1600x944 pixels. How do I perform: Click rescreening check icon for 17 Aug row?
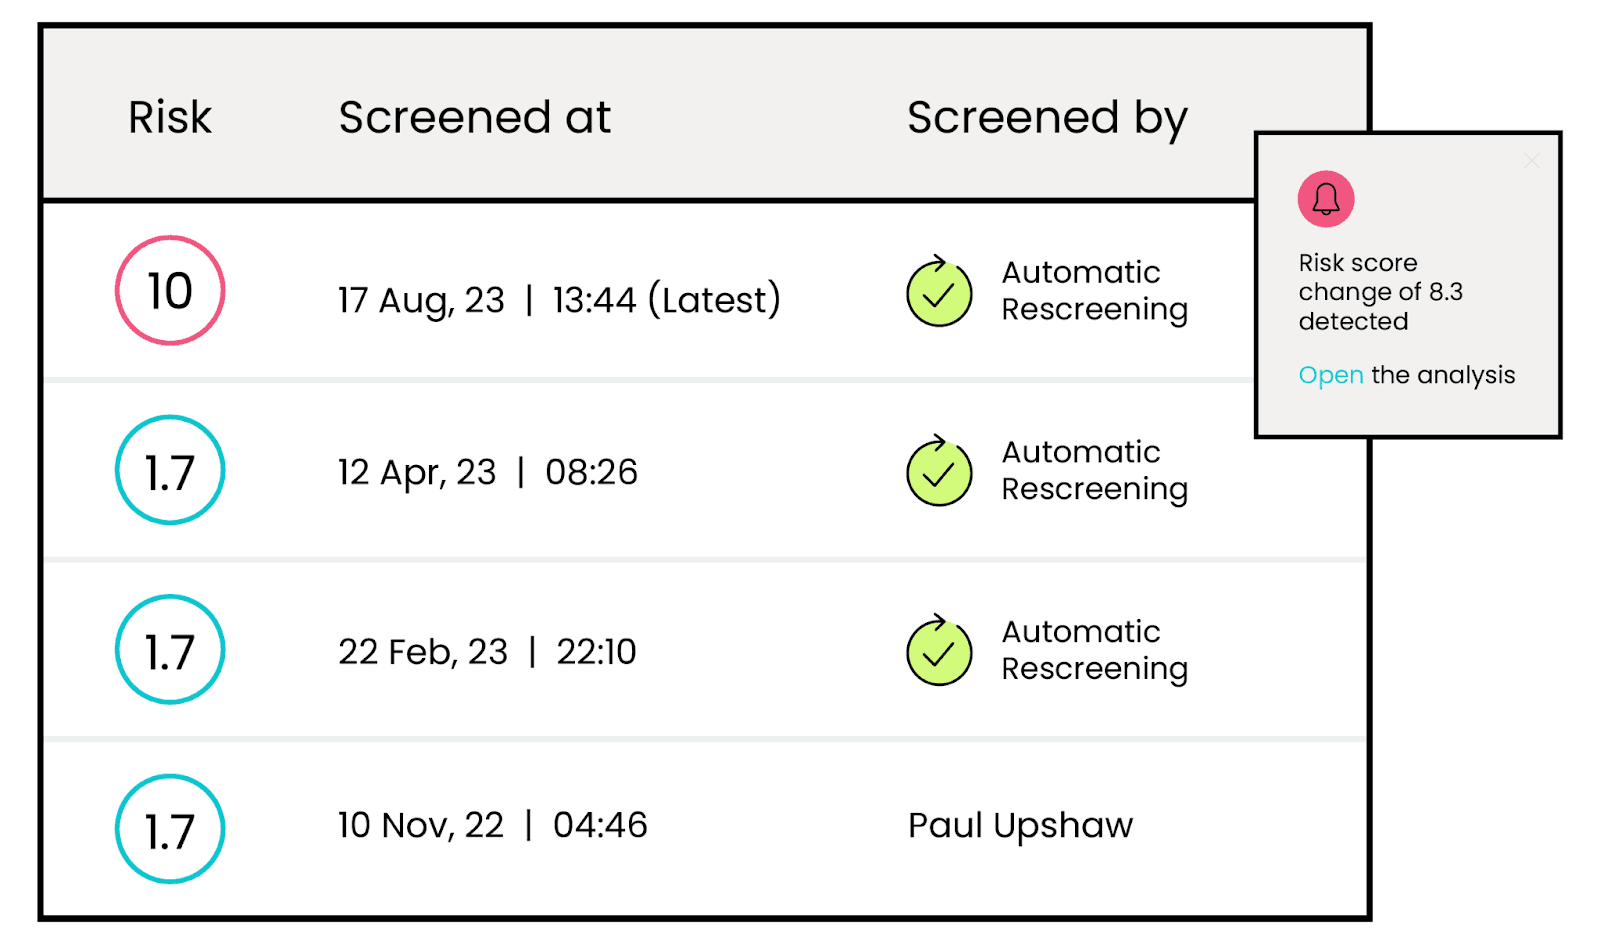click(x=939, y=293)
